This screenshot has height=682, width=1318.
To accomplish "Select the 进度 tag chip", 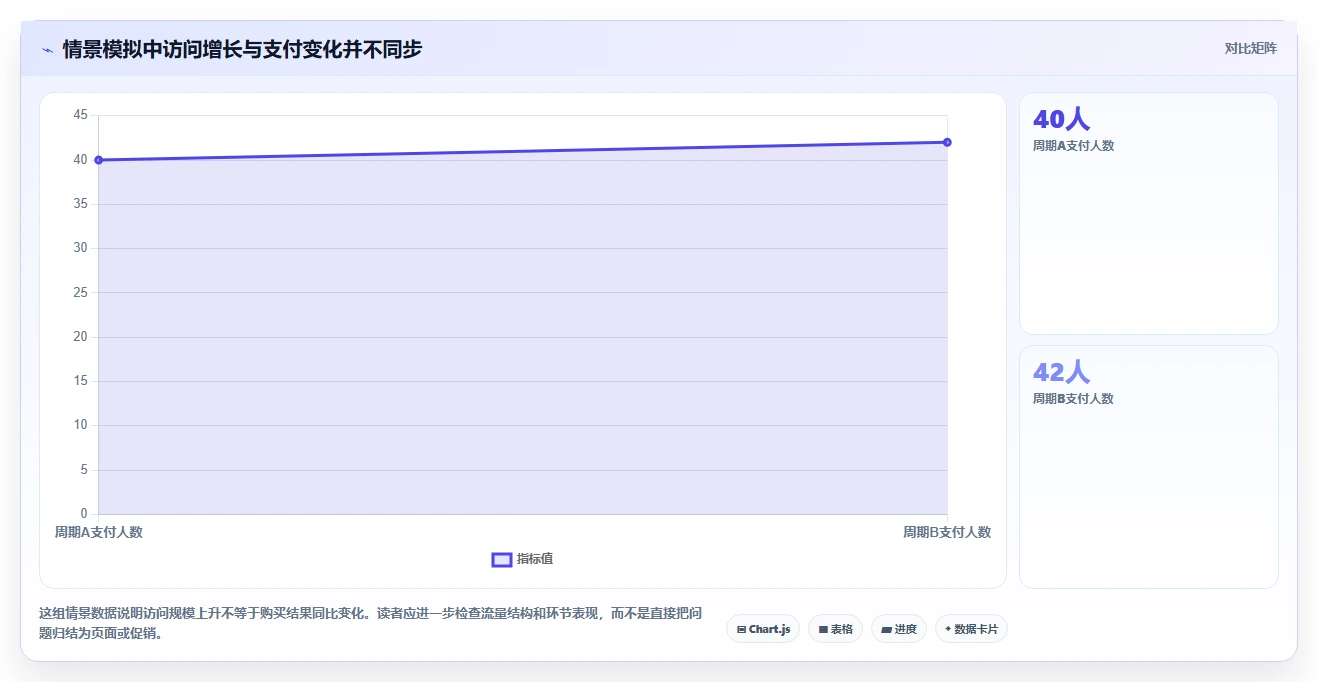I will tap(899, 629).
